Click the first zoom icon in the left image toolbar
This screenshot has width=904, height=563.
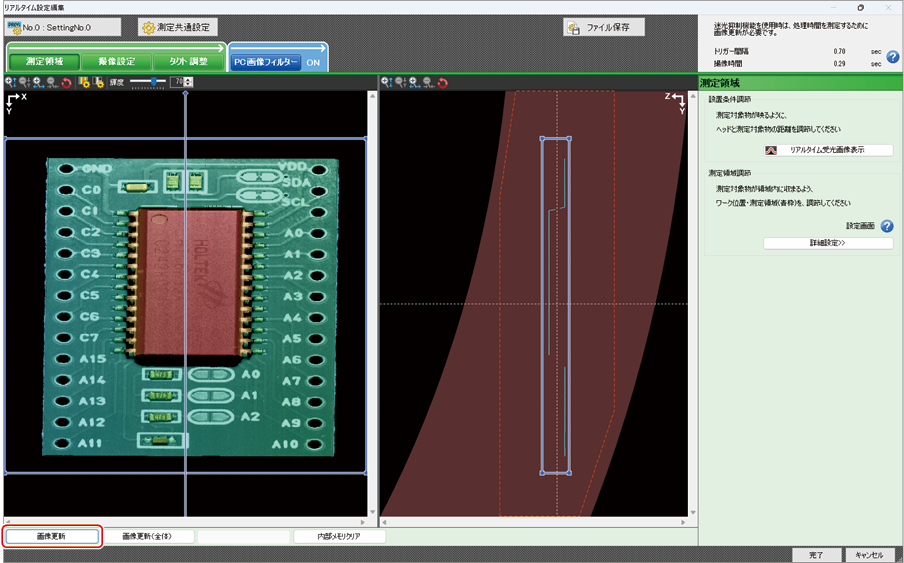click(10, 82)
